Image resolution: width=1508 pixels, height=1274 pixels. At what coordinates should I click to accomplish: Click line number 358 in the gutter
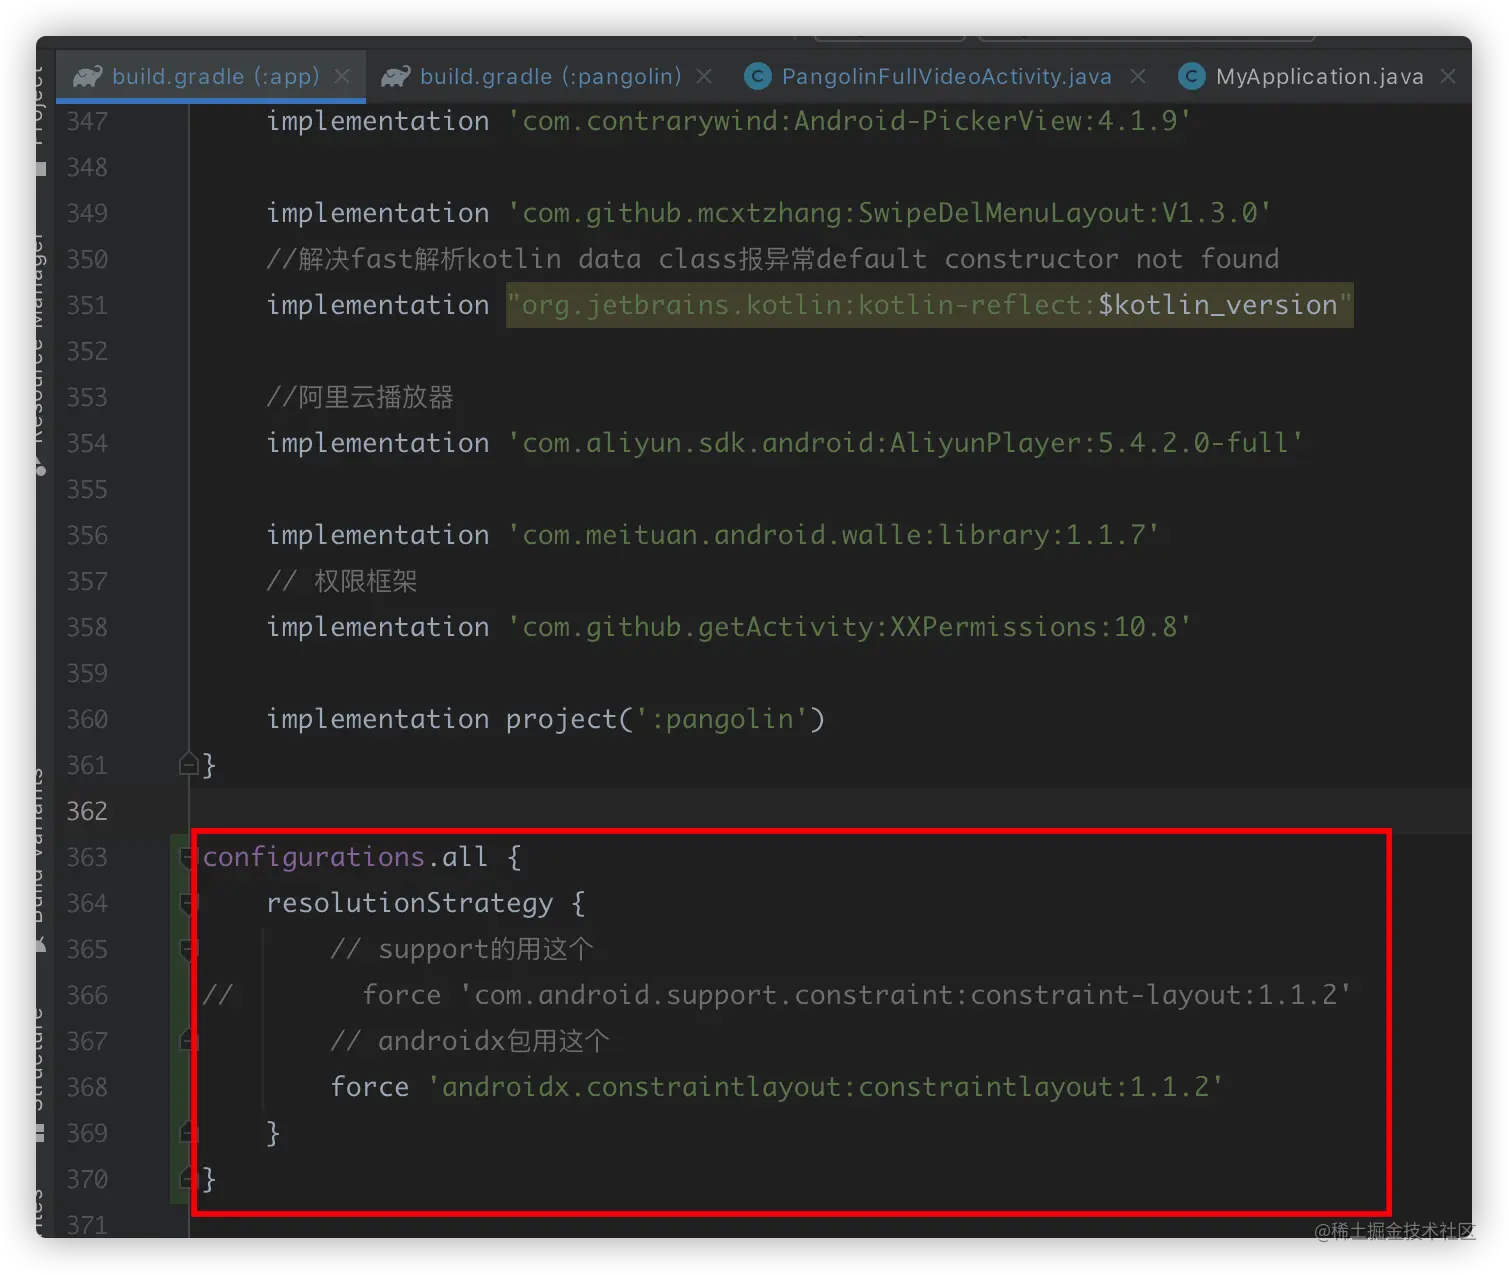87,627
